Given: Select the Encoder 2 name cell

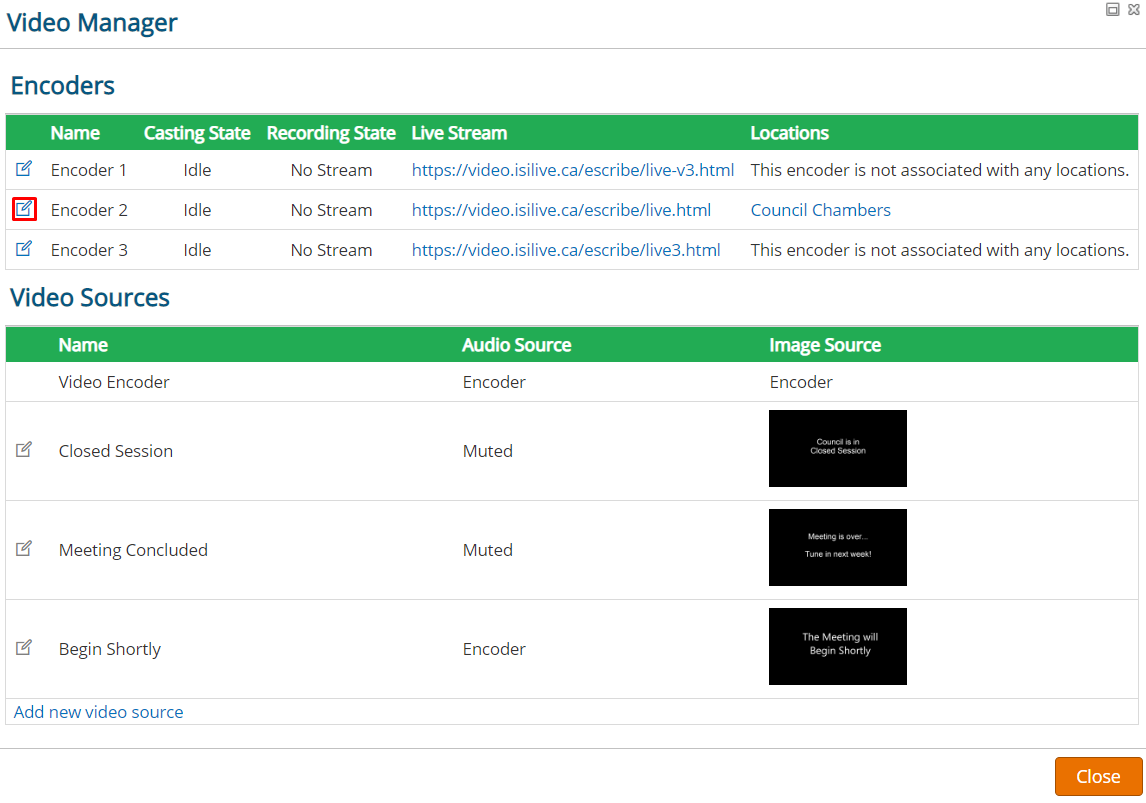Looking at the screenshot, I should point(89,210).
